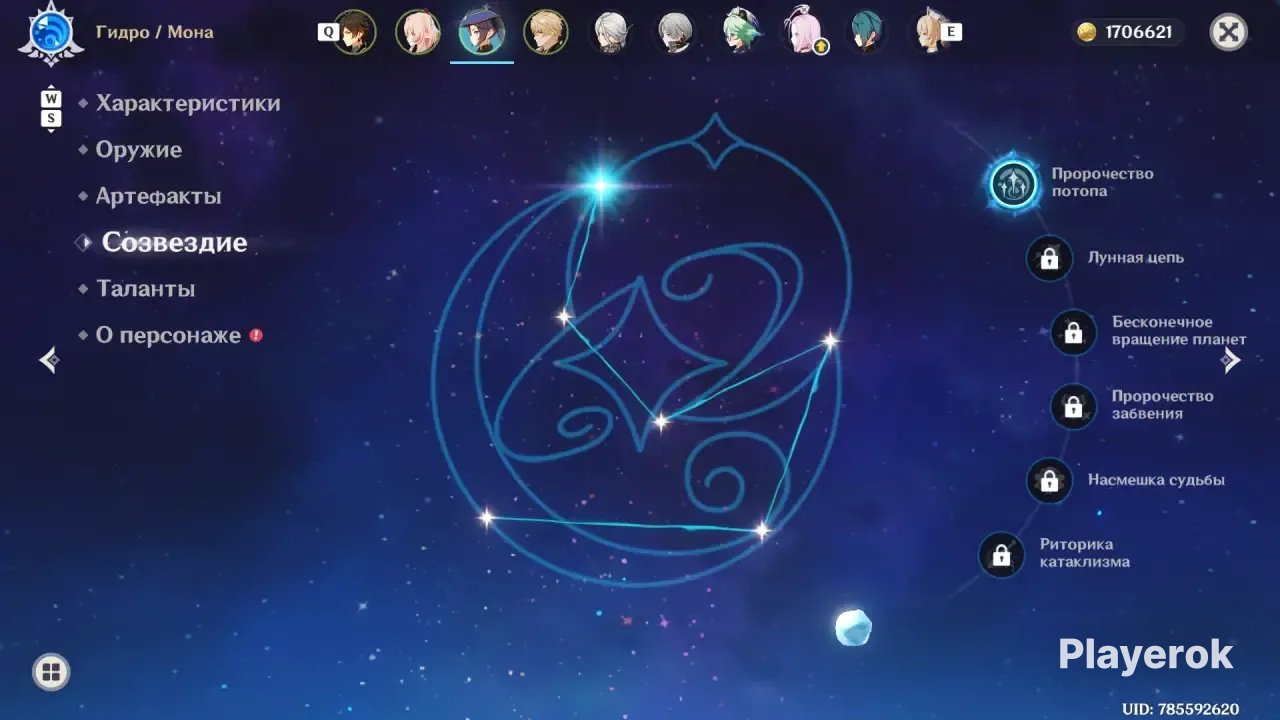Click the Насмешка судьбы label

[1156, 480]
